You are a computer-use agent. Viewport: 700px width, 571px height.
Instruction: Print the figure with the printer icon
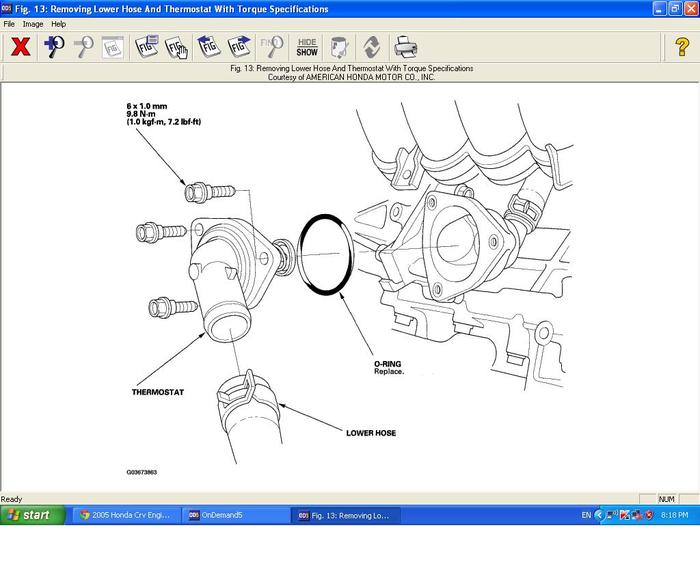(406, 47)
